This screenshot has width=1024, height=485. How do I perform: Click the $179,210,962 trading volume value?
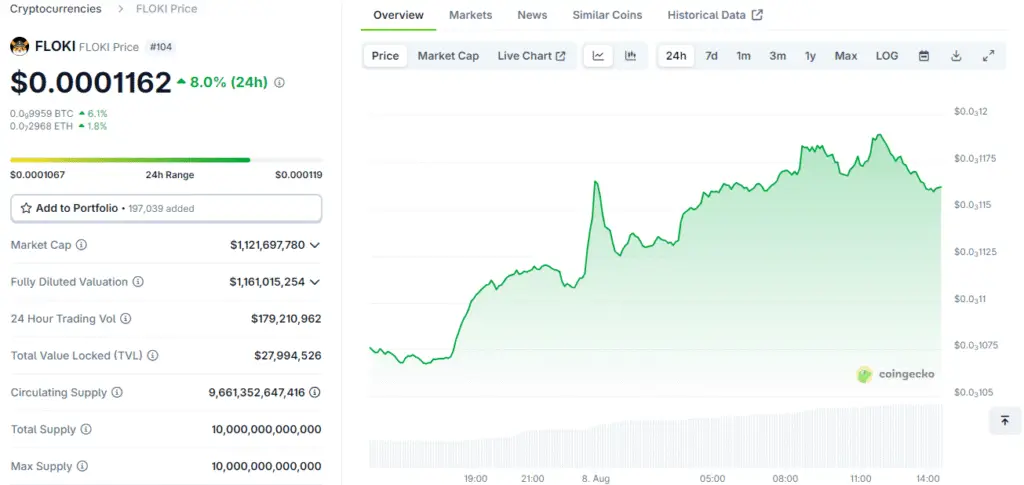[286, 319]
